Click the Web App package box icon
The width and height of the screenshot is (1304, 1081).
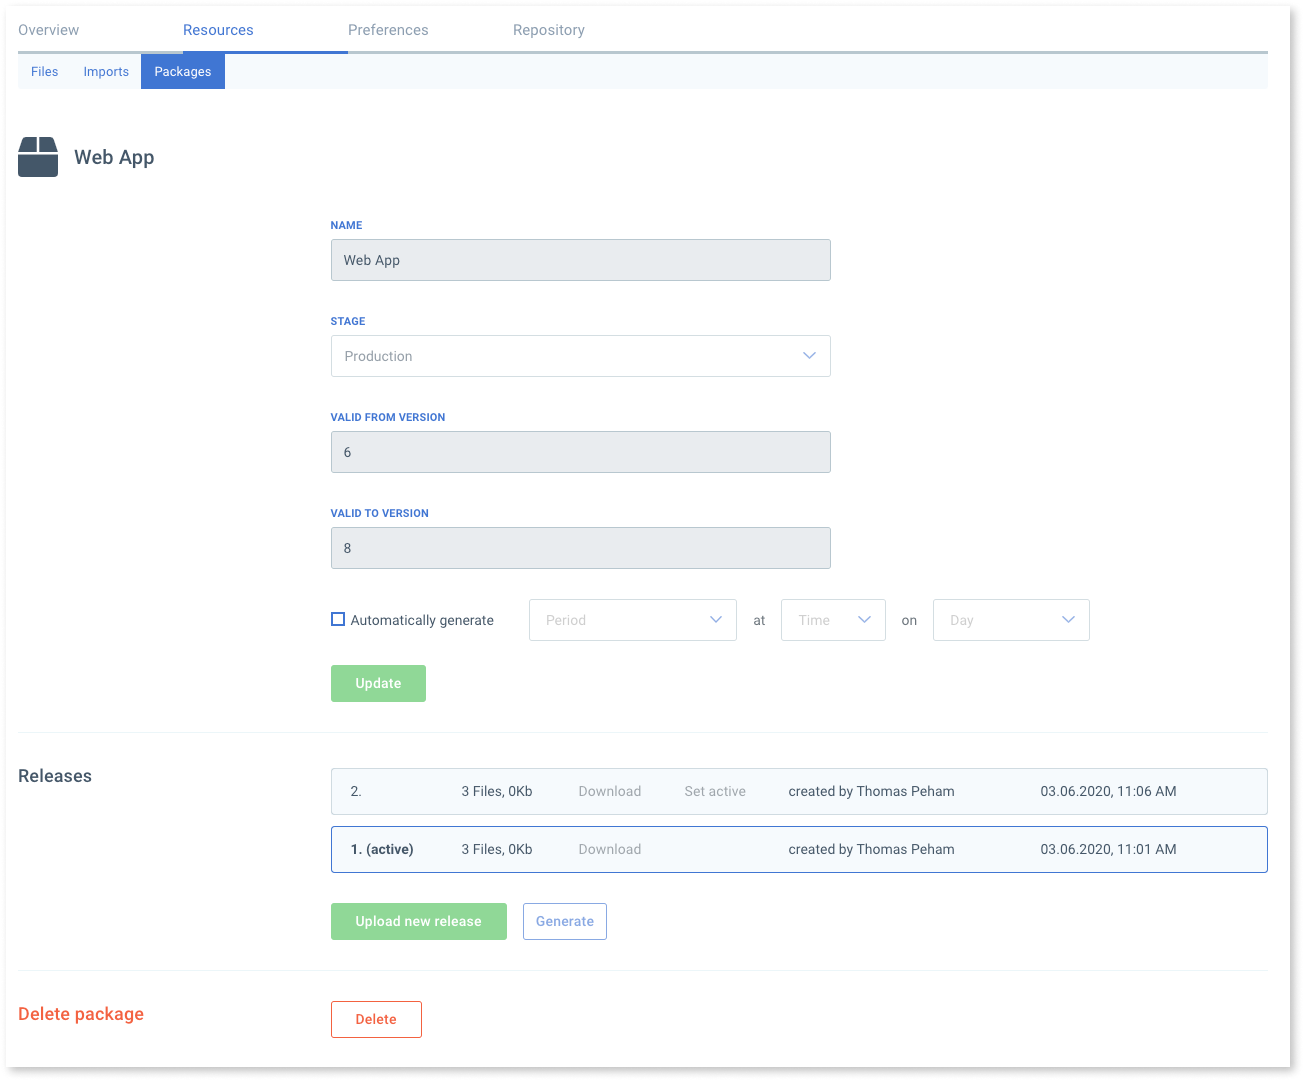[x=38, y=157]
